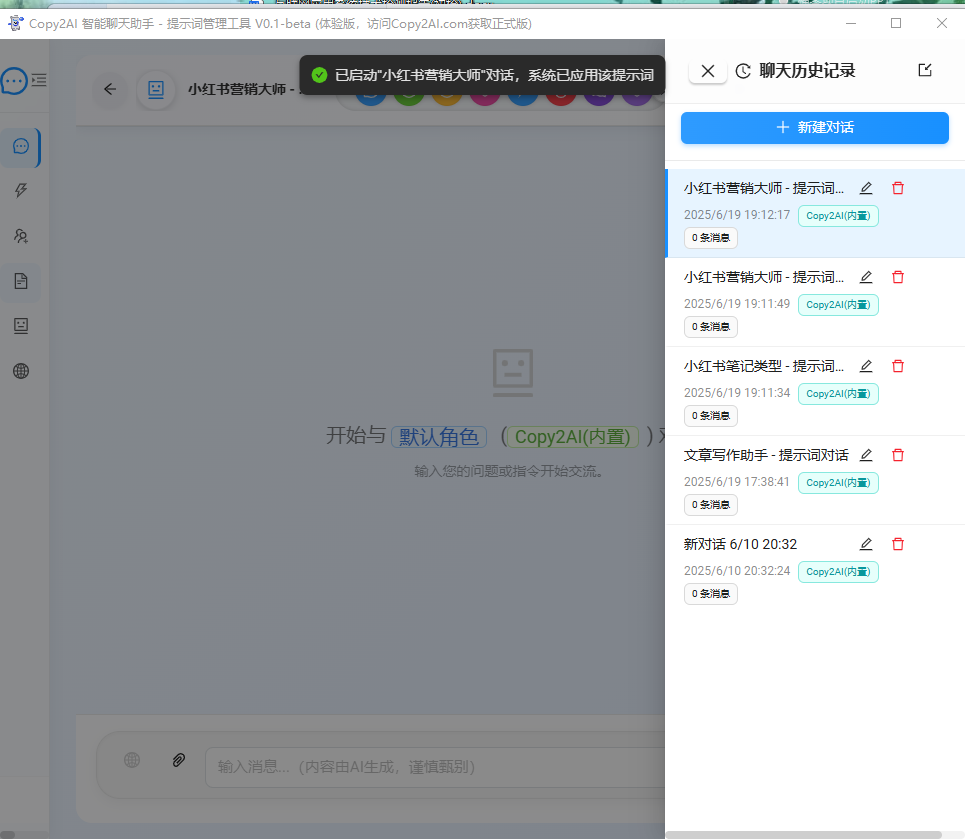
Task: Click the 新建对话 button
Action: [x=814, y=127]
